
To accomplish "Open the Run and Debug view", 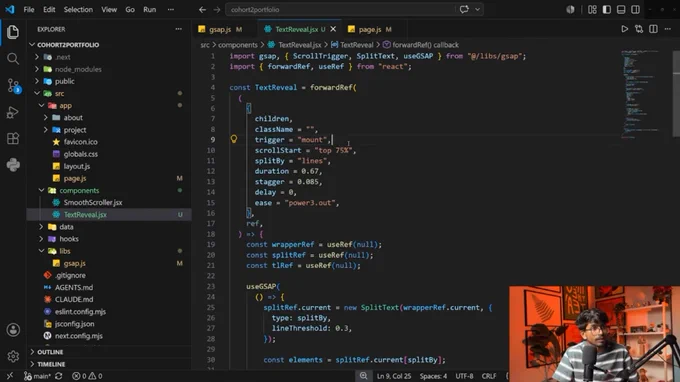I will (13, 112).
